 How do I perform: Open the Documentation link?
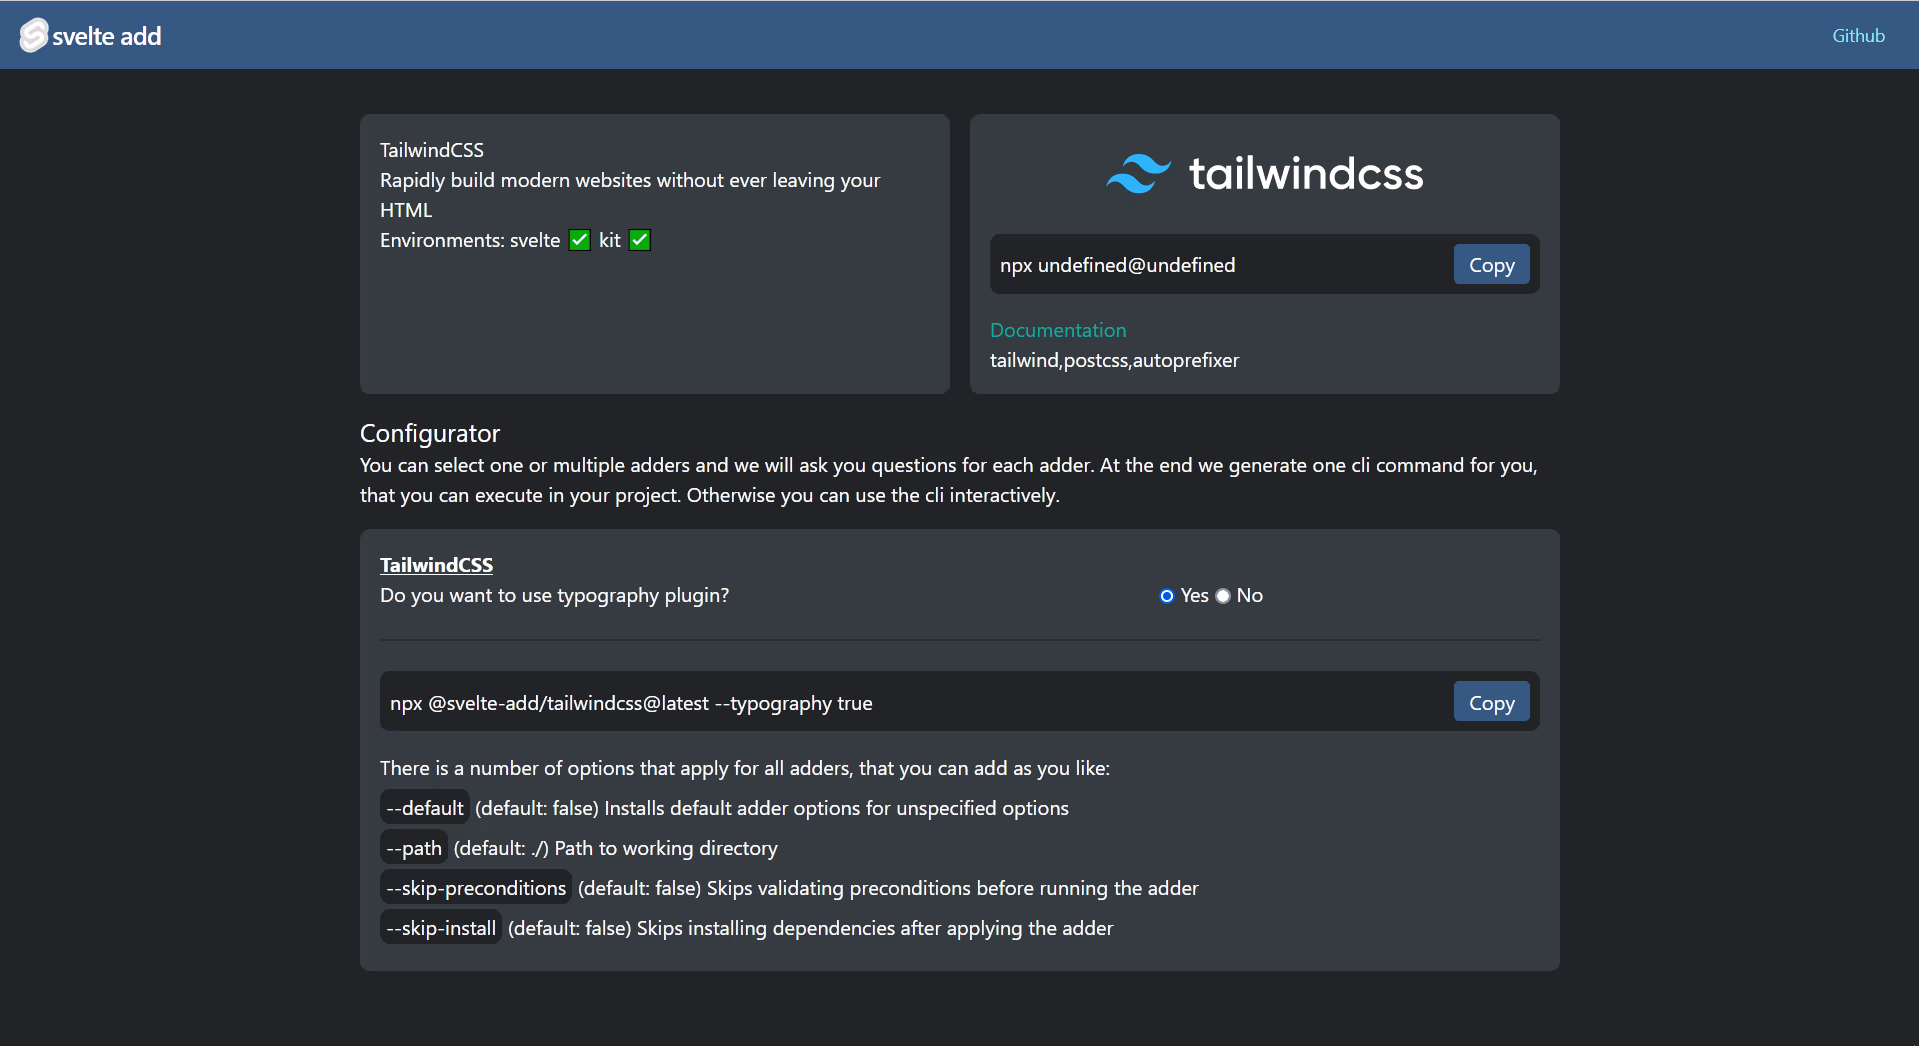click(x=1057, y=330)
